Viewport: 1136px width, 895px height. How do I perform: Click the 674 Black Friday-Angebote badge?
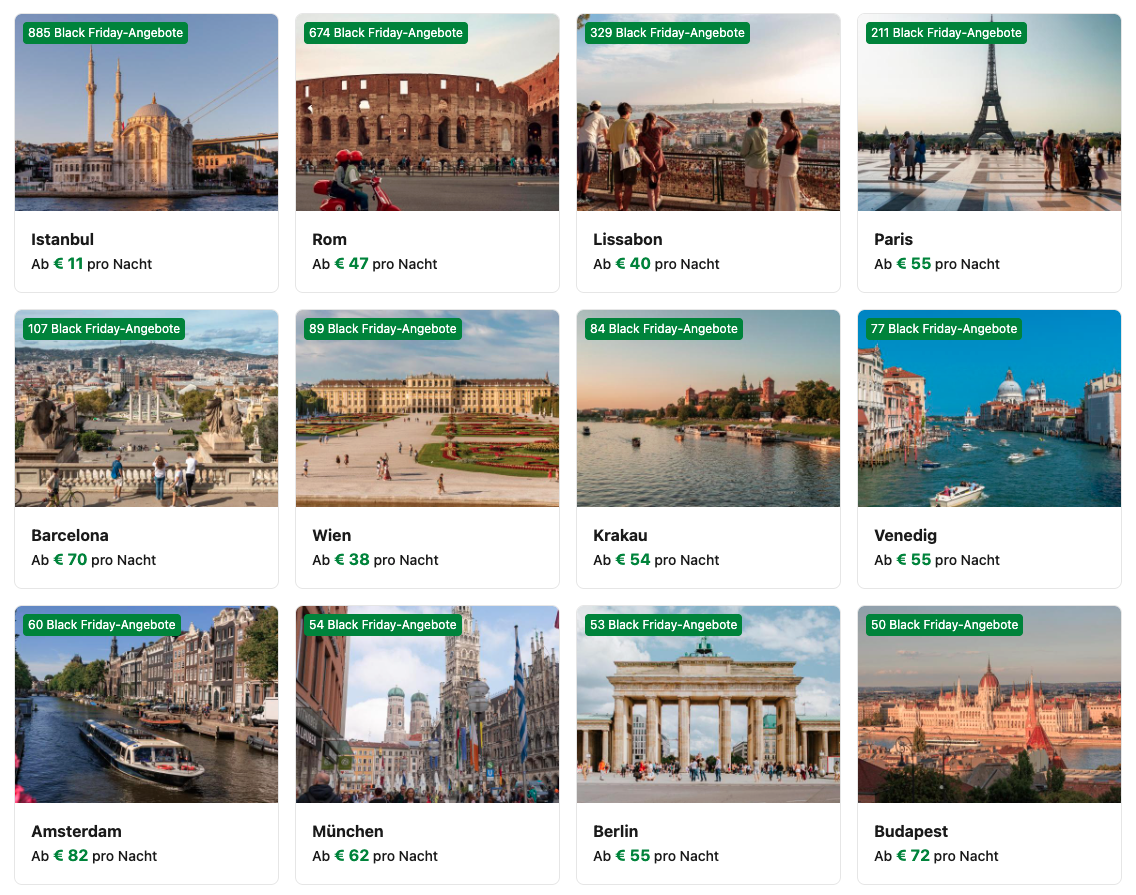(x=385, y=33)
